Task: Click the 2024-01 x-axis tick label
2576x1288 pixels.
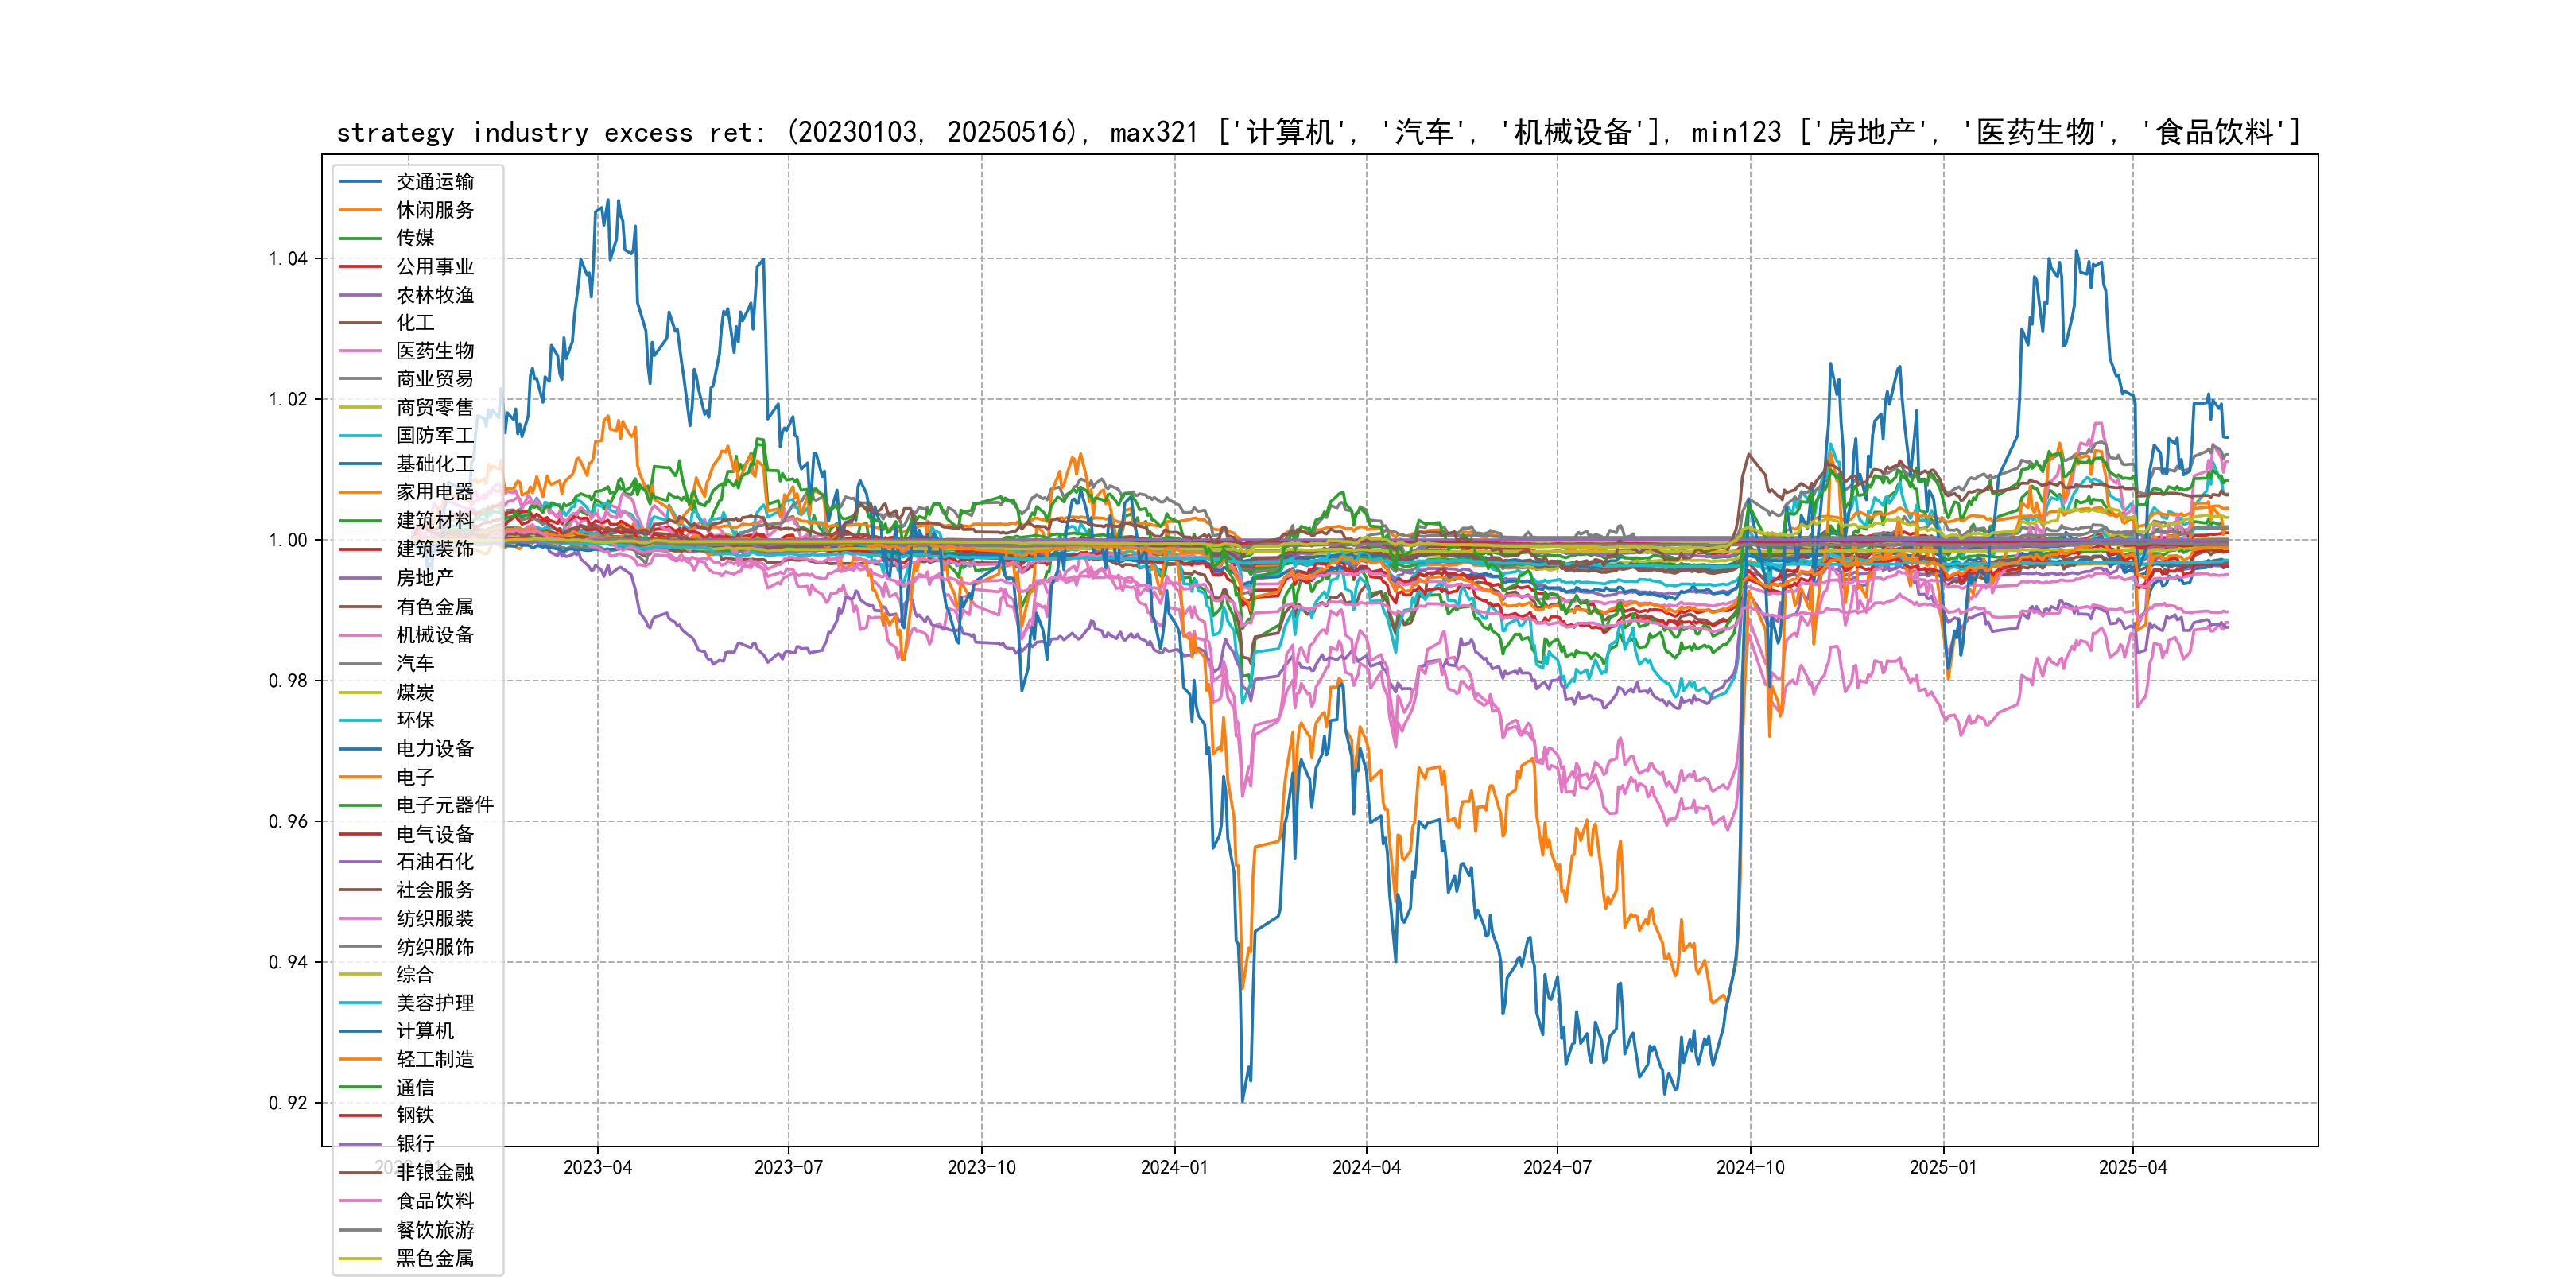Action: (x=1174, y=1168)
